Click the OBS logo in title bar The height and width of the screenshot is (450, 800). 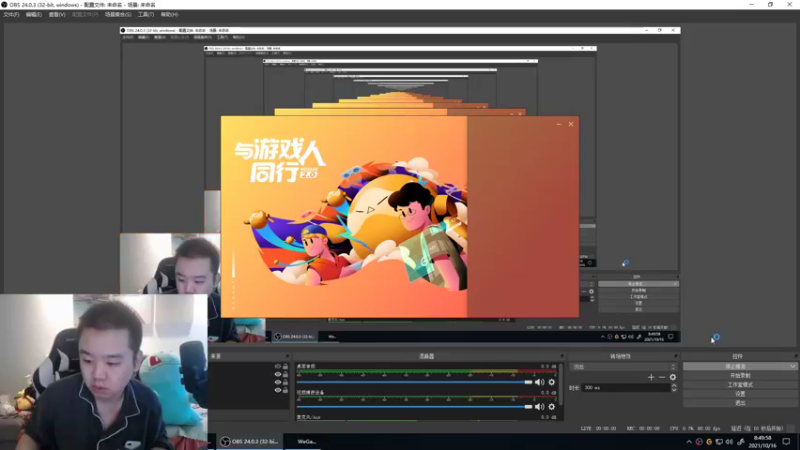point(5,5)
